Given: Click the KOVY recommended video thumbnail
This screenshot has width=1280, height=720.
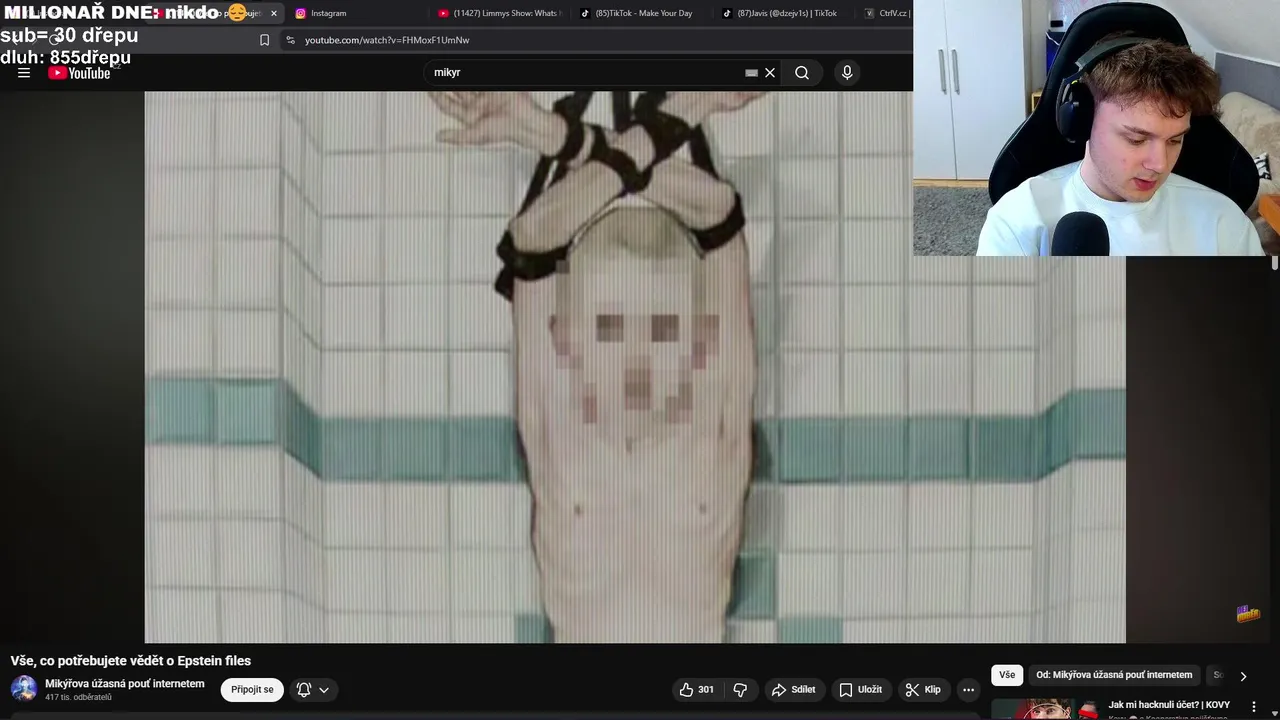Looking at the screenshot, I should tap(1045, 709).
